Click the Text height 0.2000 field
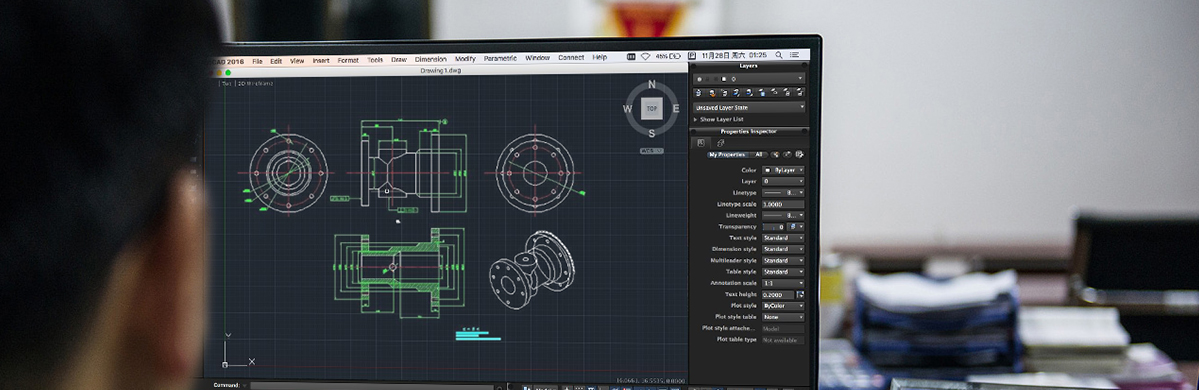 (778, 294)
